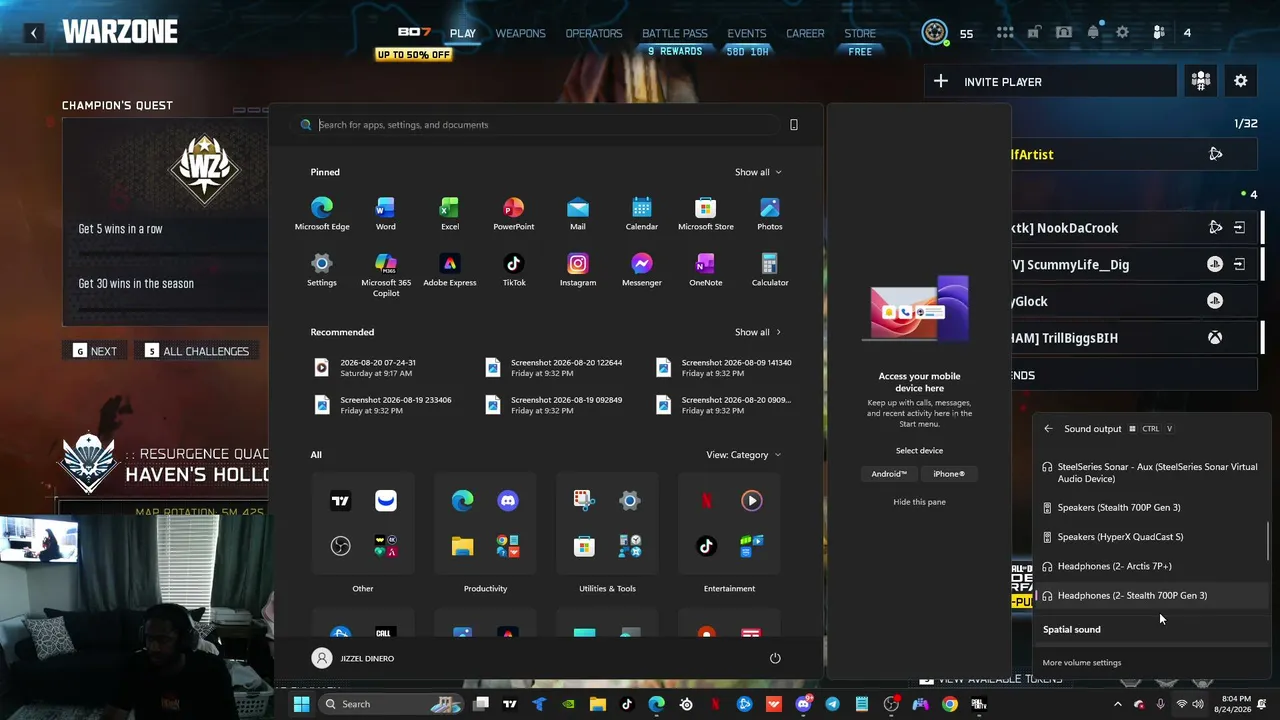
Task: Select Speakers (Stealth 700P Gen 3) output
Action: point(1151,508)
